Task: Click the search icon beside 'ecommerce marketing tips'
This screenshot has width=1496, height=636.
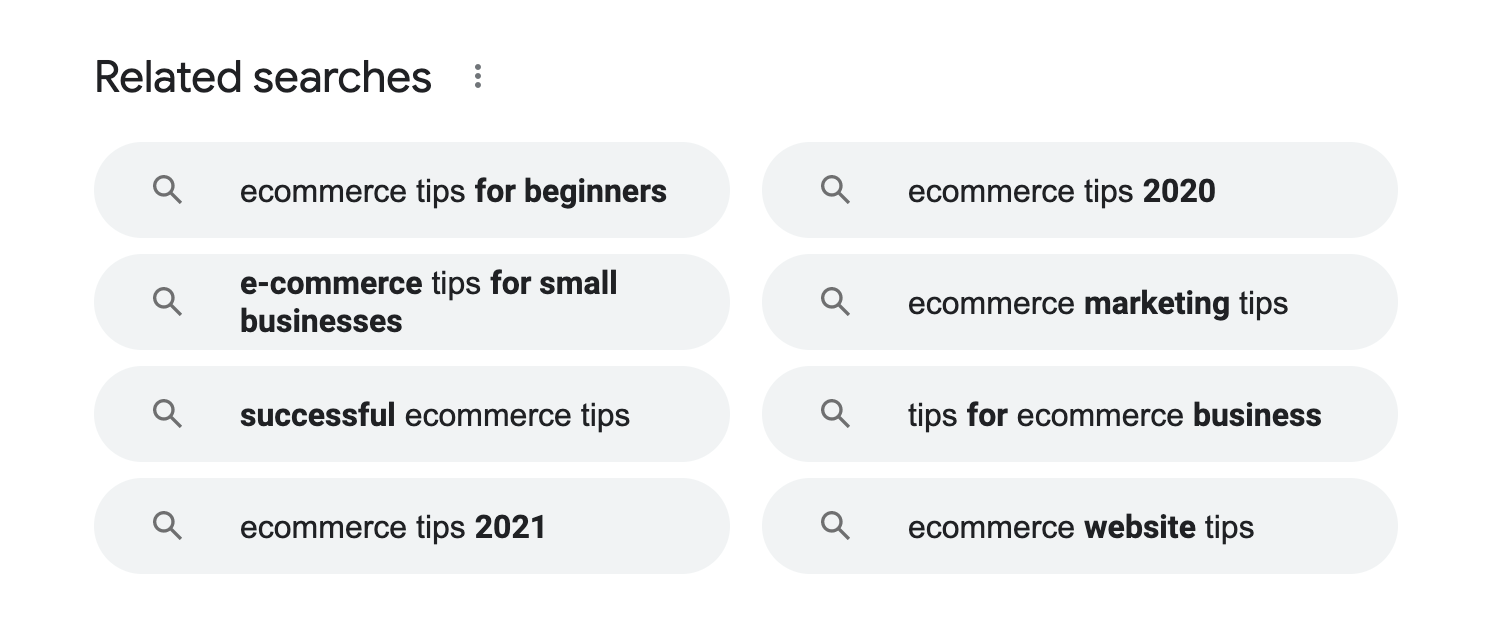Action: click(x=835, y=302)
